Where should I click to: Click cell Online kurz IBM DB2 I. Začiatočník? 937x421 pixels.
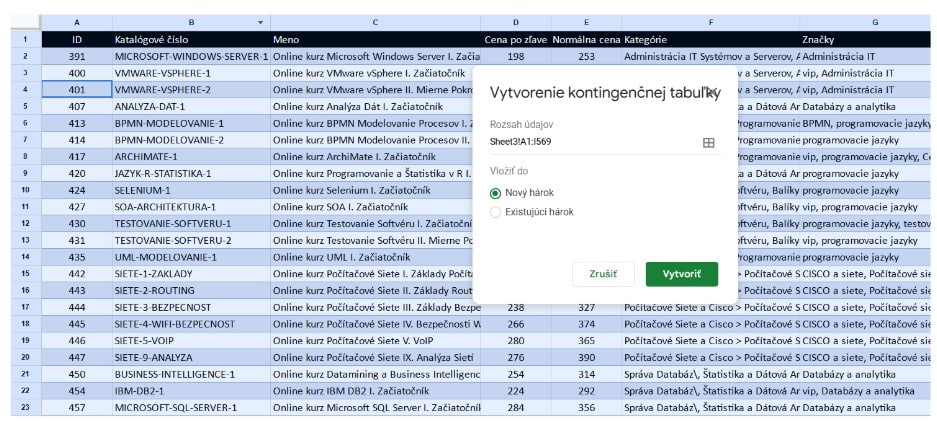pos(375,391)
